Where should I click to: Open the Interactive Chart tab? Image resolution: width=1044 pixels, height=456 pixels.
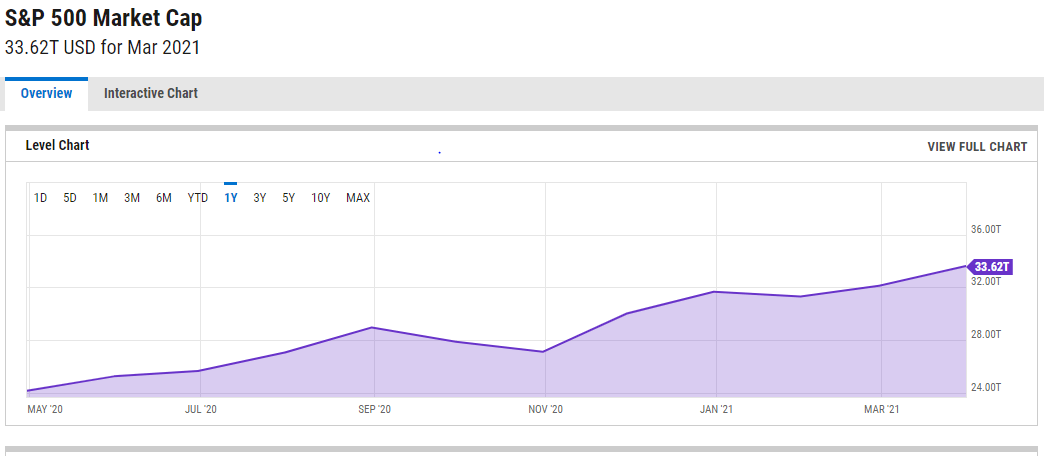tap(150, 93)
